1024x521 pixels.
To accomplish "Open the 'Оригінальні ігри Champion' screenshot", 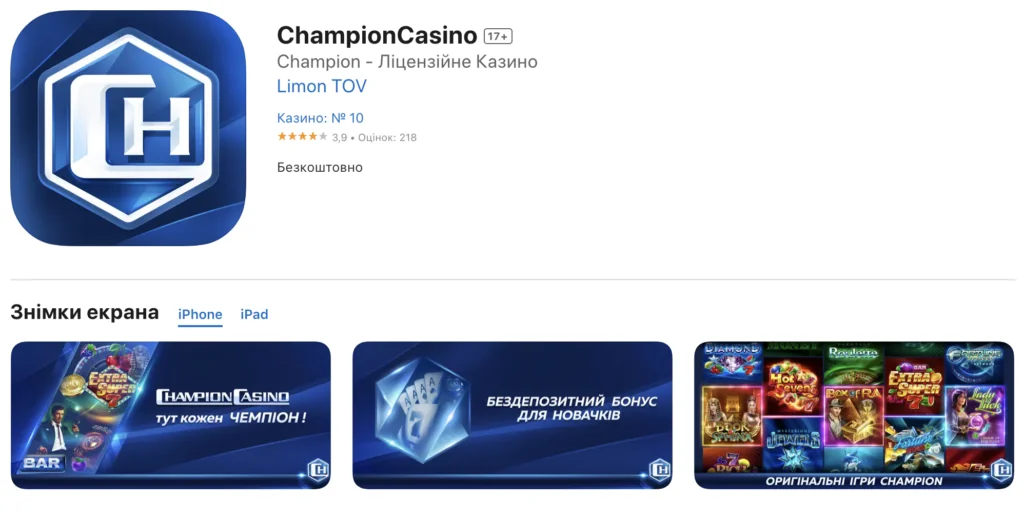I will (854, 415).
